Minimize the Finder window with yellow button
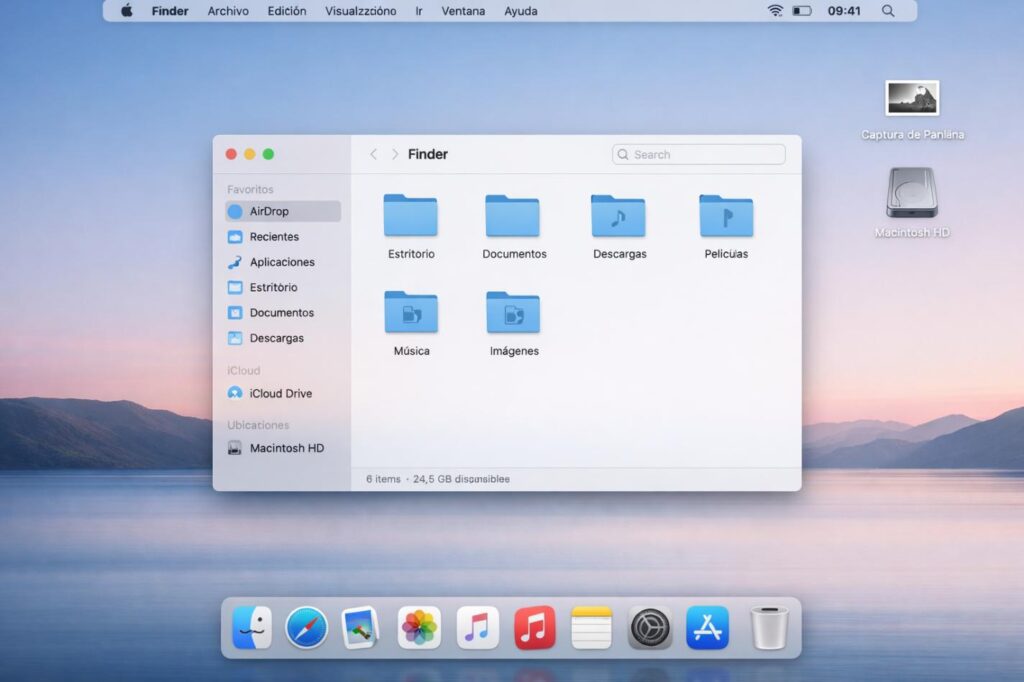 coord(249,154)
